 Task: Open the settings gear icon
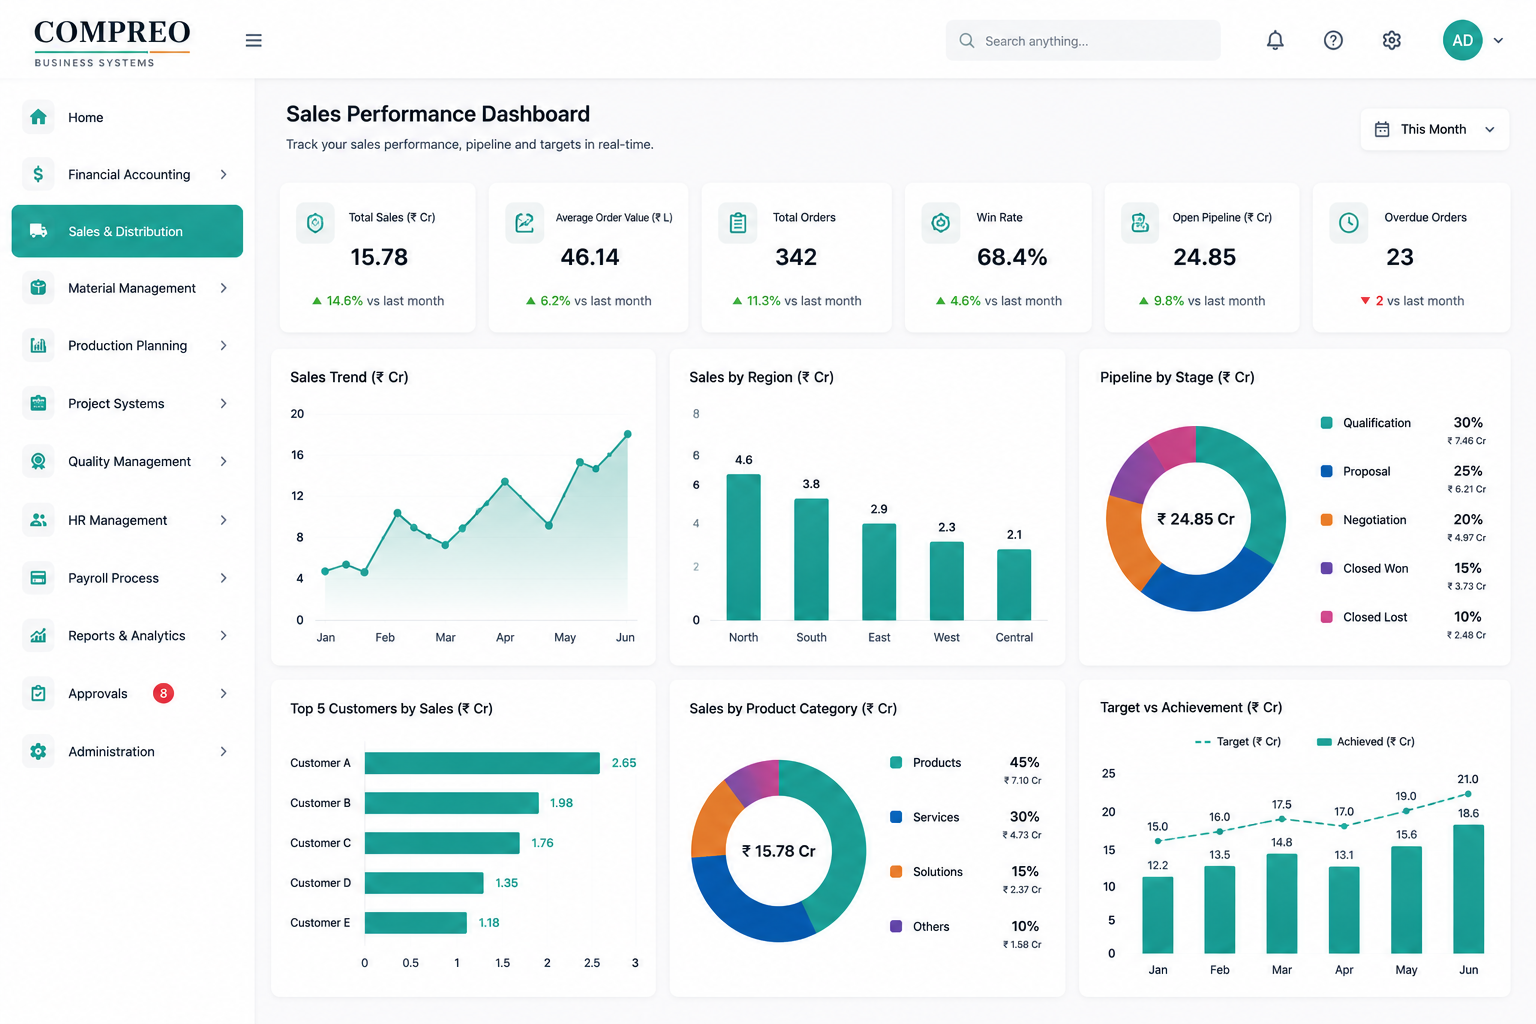coord(1391,40)
